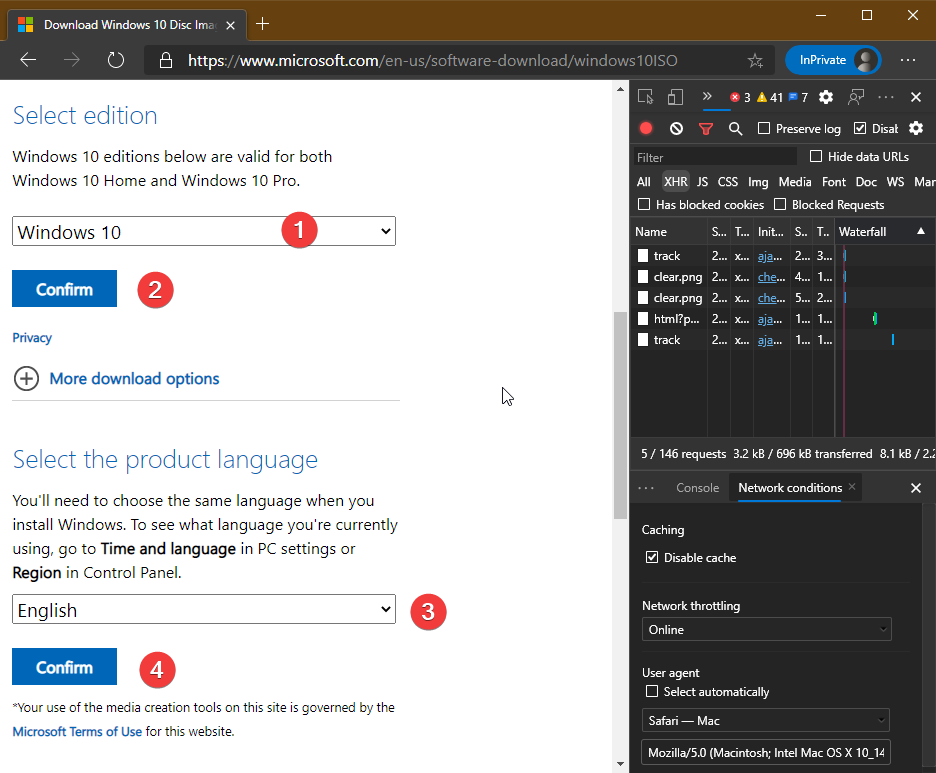Check Has blocked cookies

click(644, 205)
